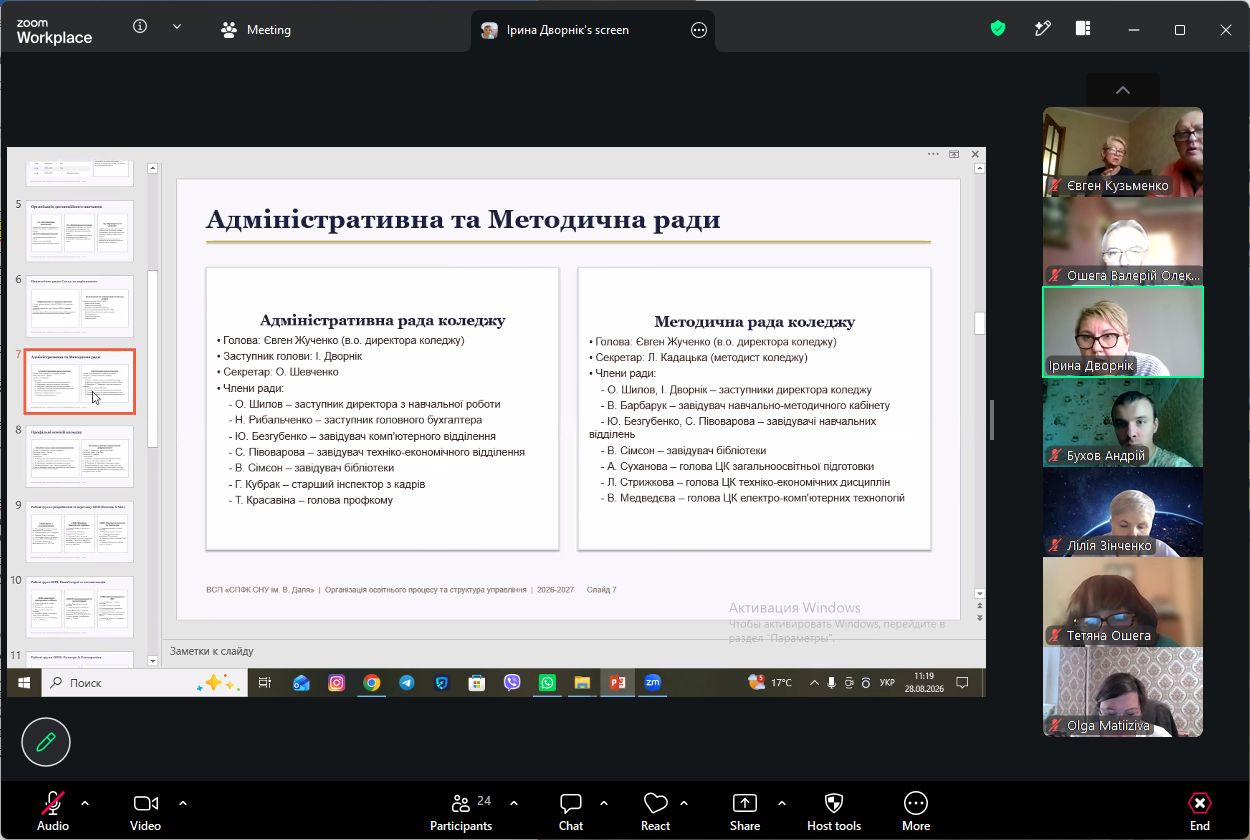
Task: Open Host tools
Action: pyautogui.click(x=834, y=811)
